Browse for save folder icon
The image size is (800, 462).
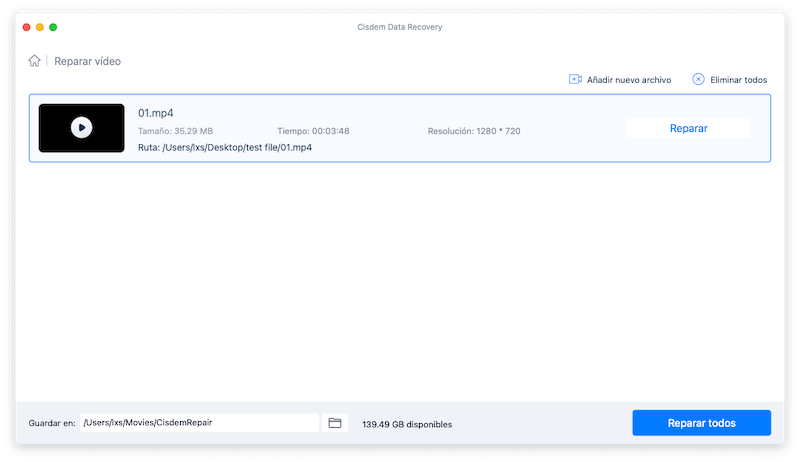click(335, 423)
